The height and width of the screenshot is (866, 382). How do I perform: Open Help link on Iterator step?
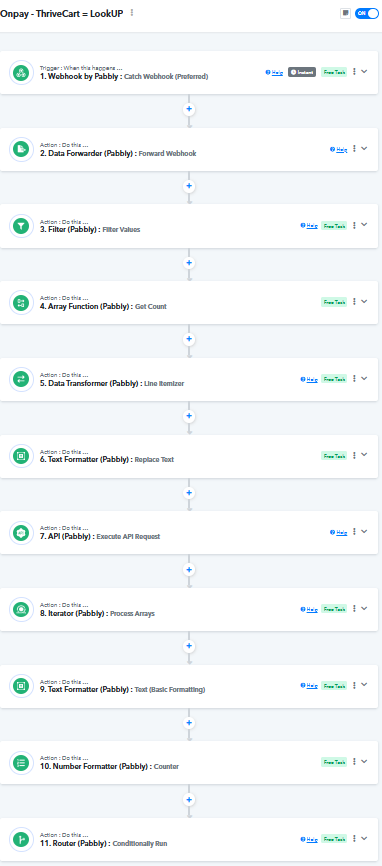(309, 609)
